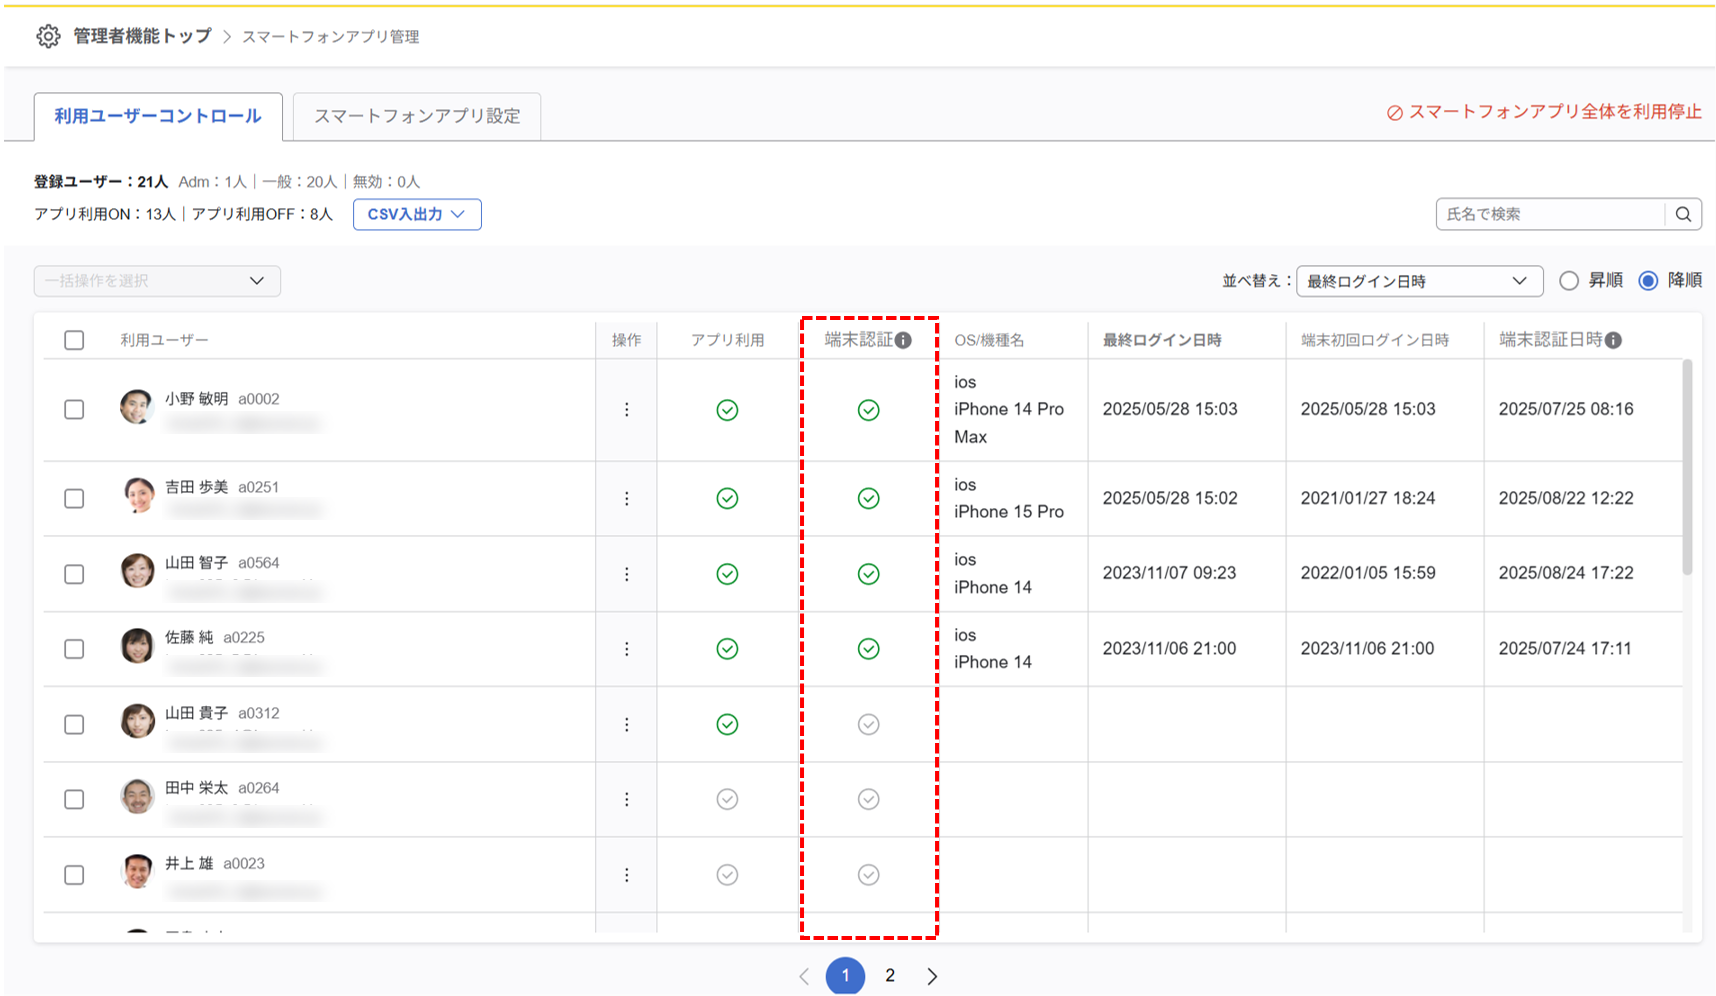Click the search magnifier icon
1716x996 pixels.
1683,214
